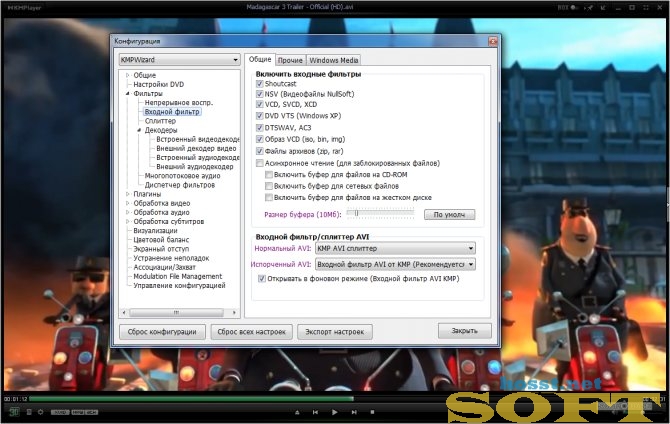Collapse the Фильтры tree node
Viewport: 670px width, 424px height.
(127, 94)
